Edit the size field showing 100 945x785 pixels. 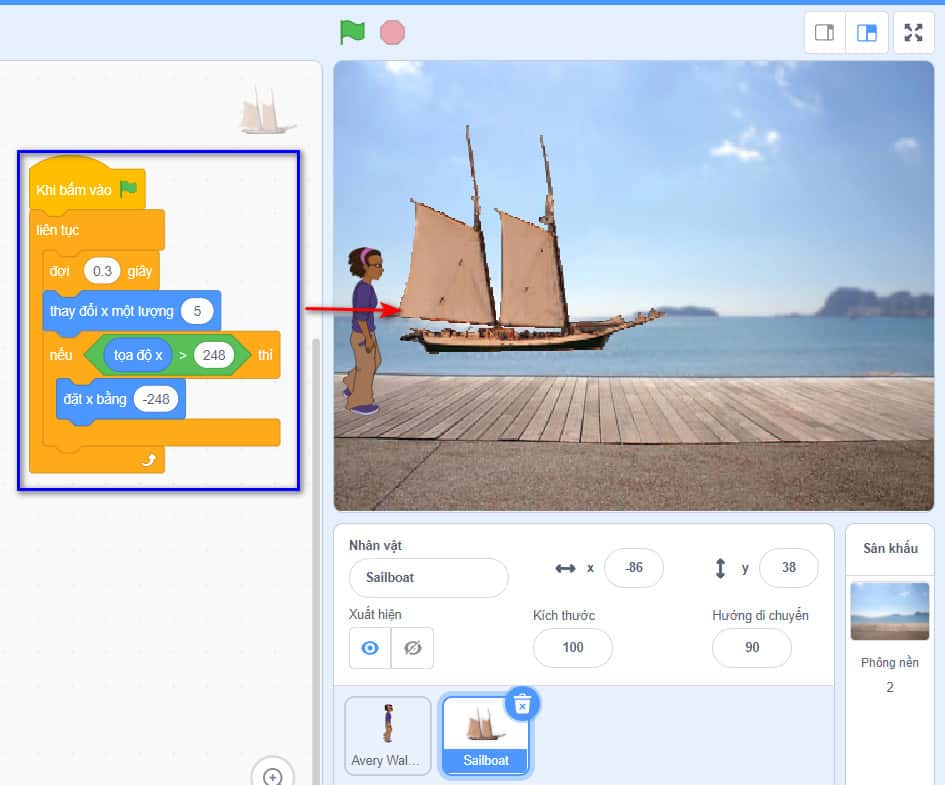click(x=572, y=647)
